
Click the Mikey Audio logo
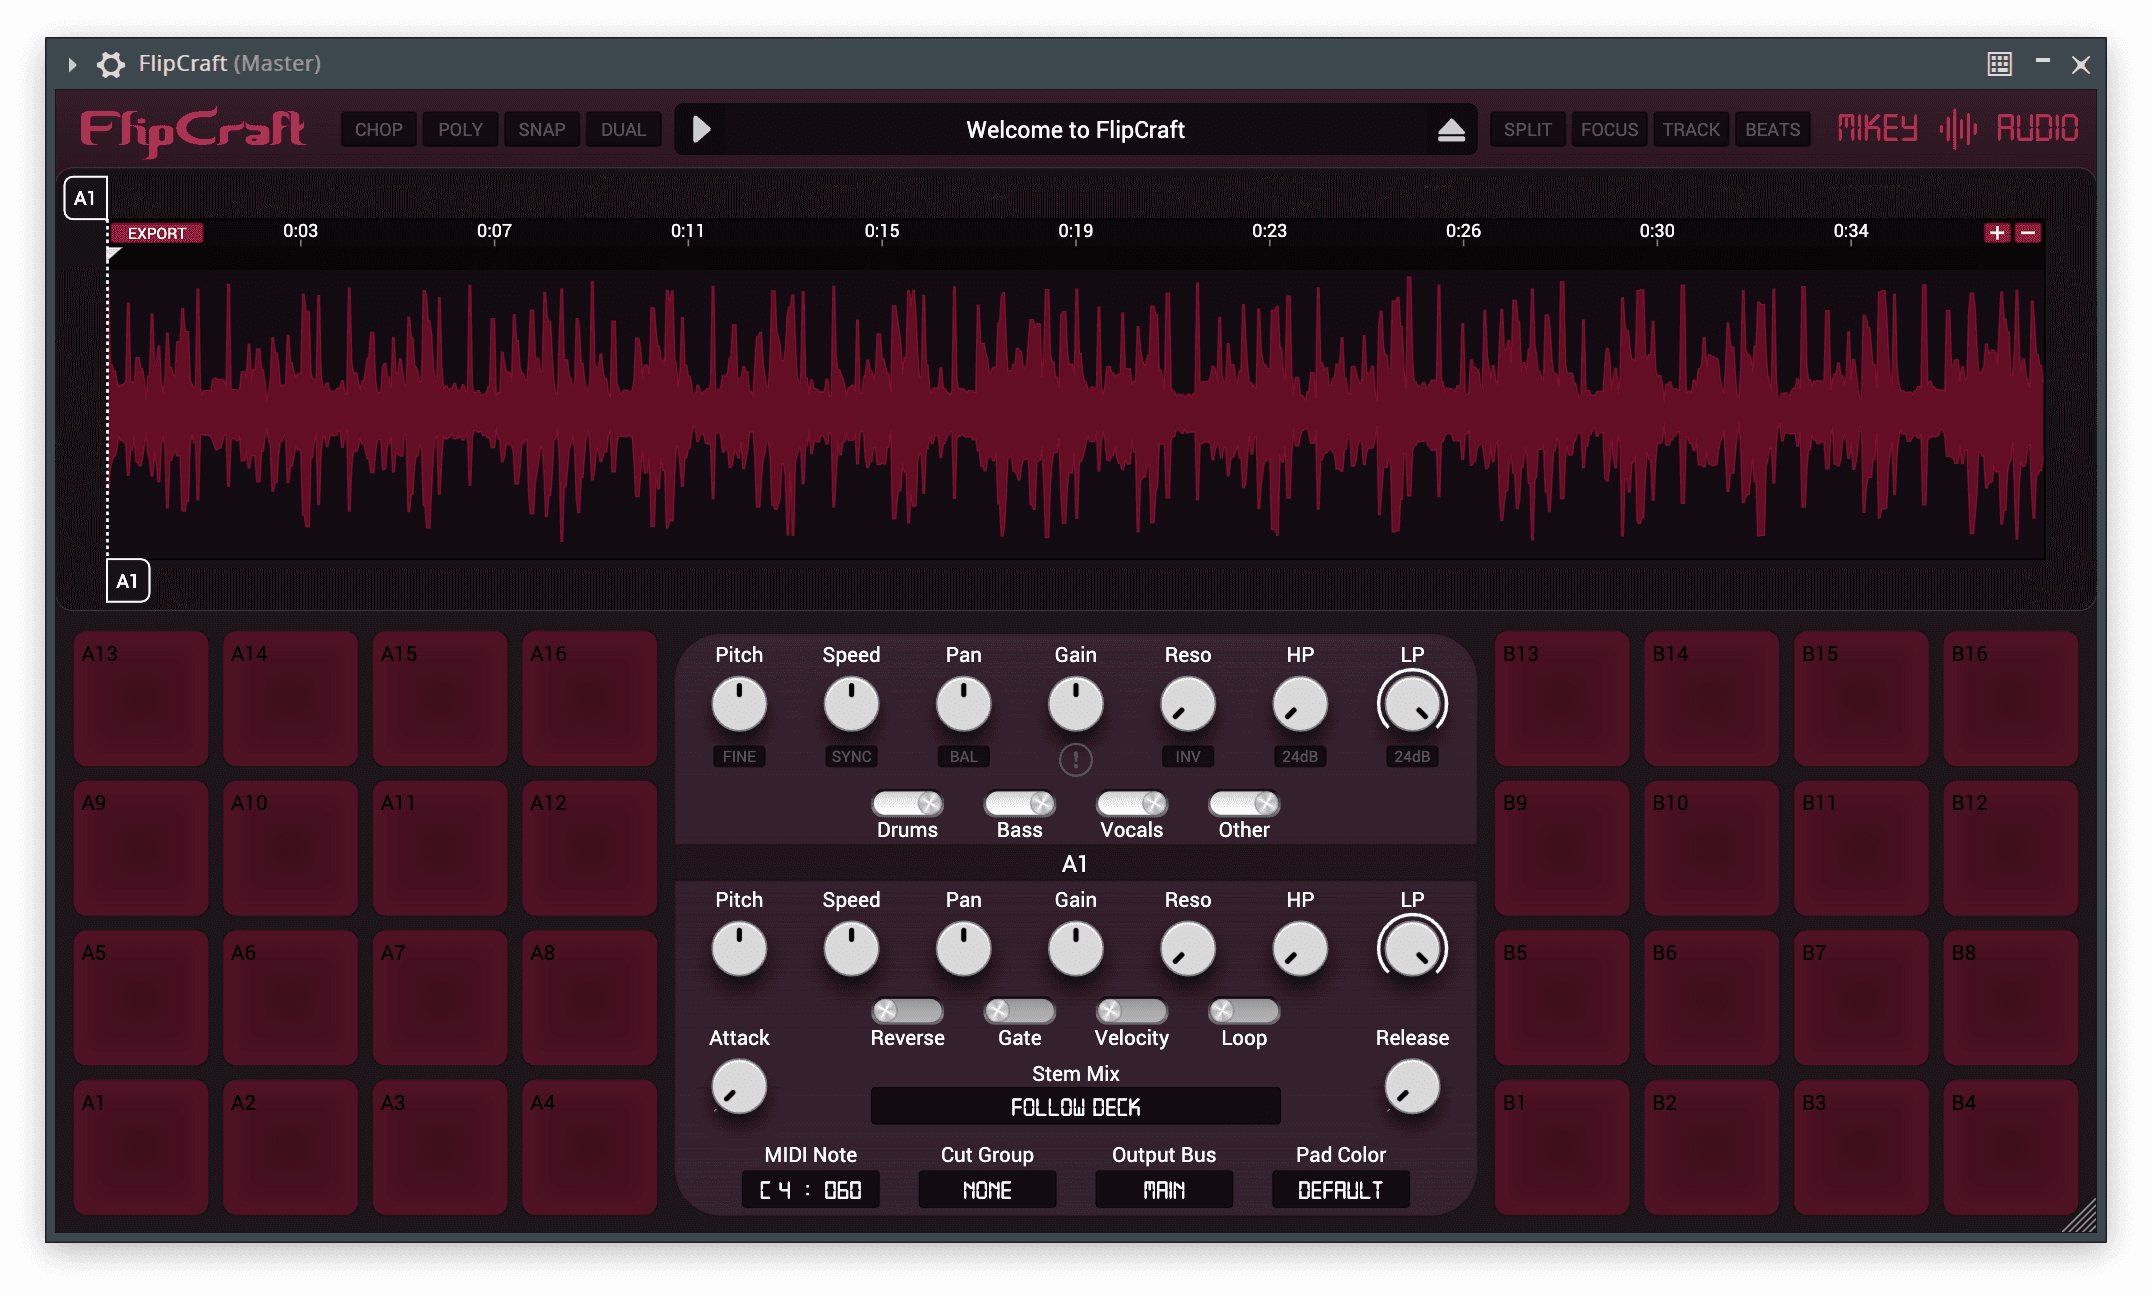(x=1958, y=129)
